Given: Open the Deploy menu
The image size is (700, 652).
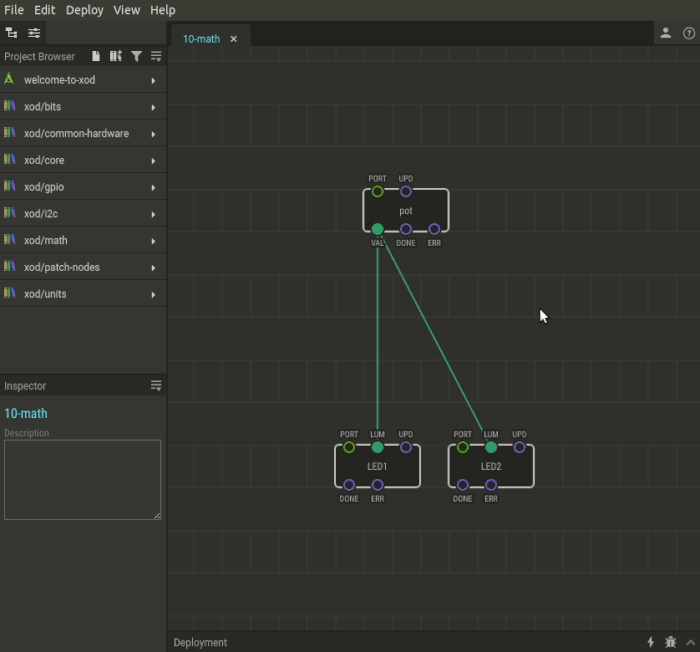Looking at the screenshot, I should pyautogui.click(x=85, y=10).
